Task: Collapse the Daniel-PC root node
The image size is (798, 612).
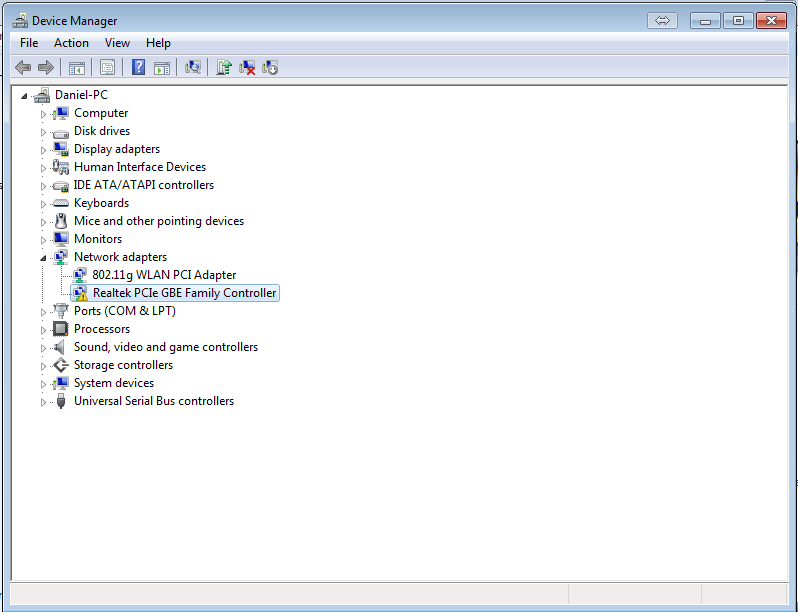Action: click(x=24, y=96)
